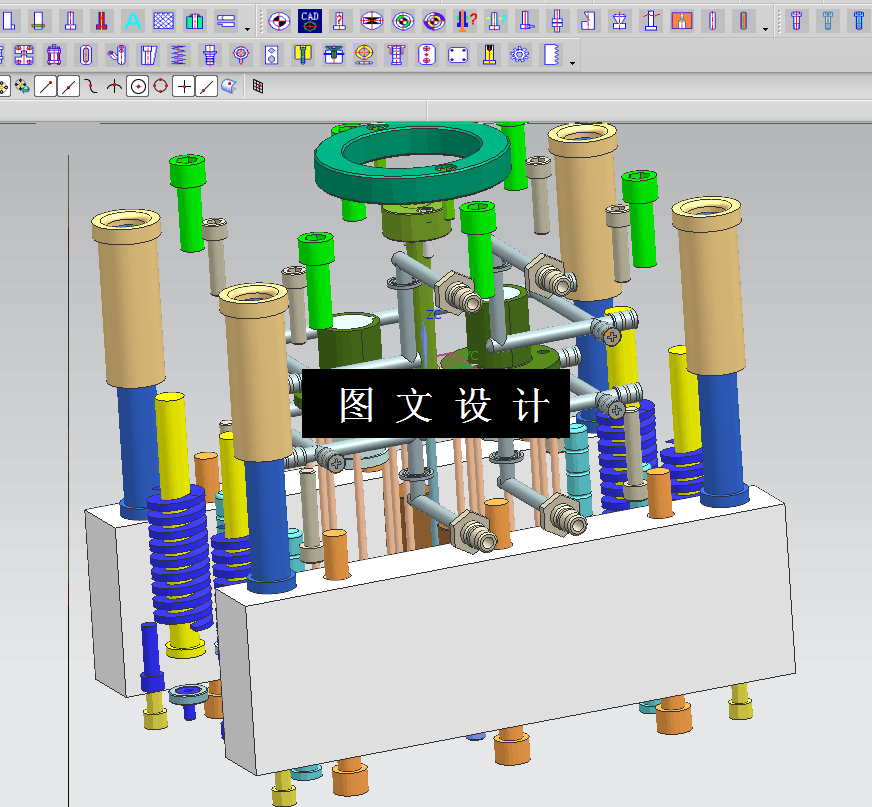Viewport: 872px width, 807px height.
Task: Click the blue screw icon after the toolbar grip
Action: [796, 21]
